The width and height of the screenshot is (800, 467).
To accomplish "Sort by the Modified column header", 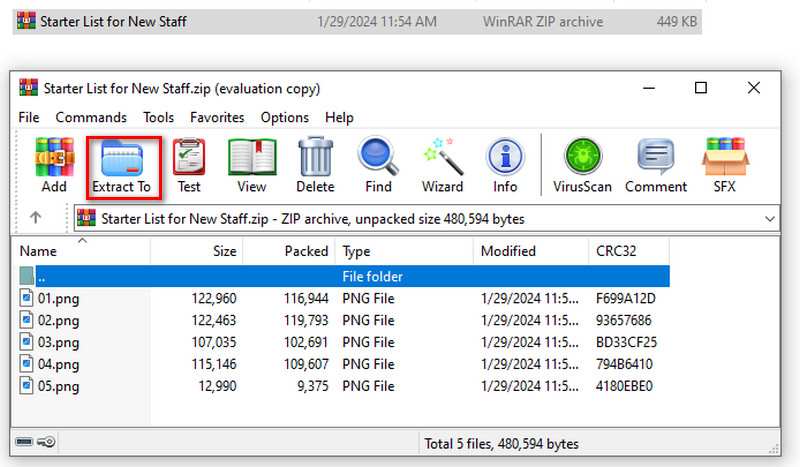I will (531, 251).
